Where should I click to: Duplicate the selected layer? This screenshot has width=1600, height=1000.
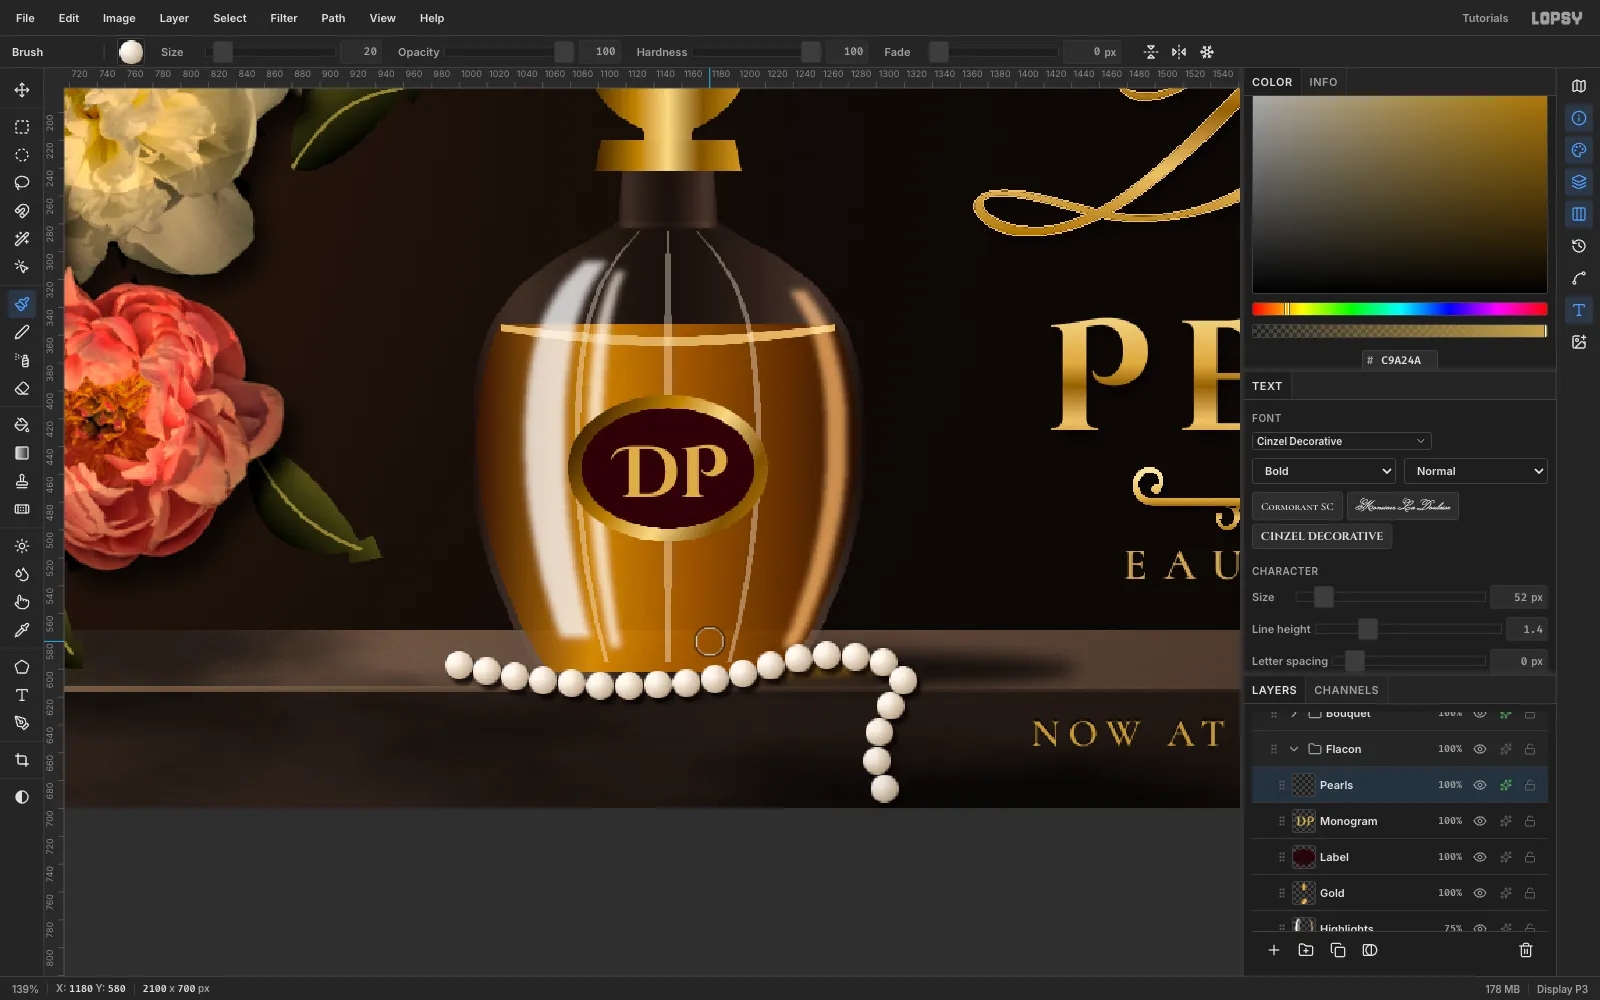point(1338,950)
